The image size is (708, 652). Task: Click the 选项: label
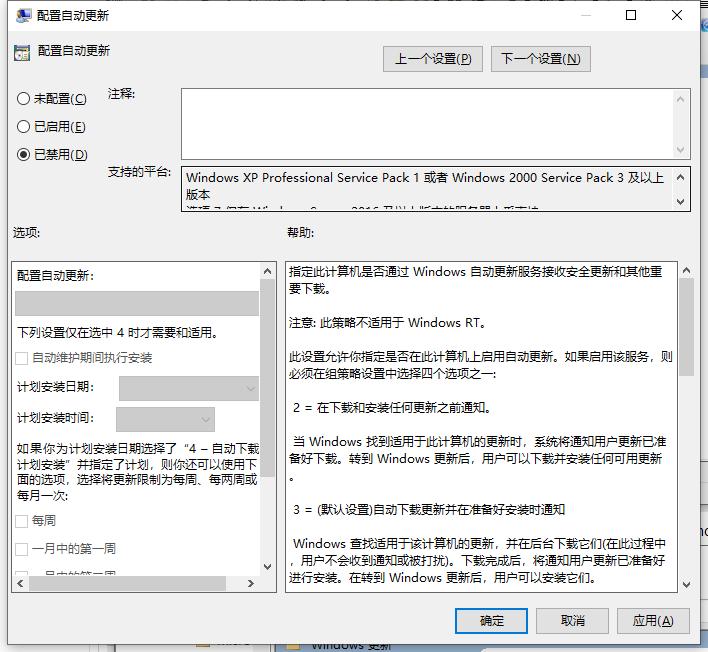(26, 233)
